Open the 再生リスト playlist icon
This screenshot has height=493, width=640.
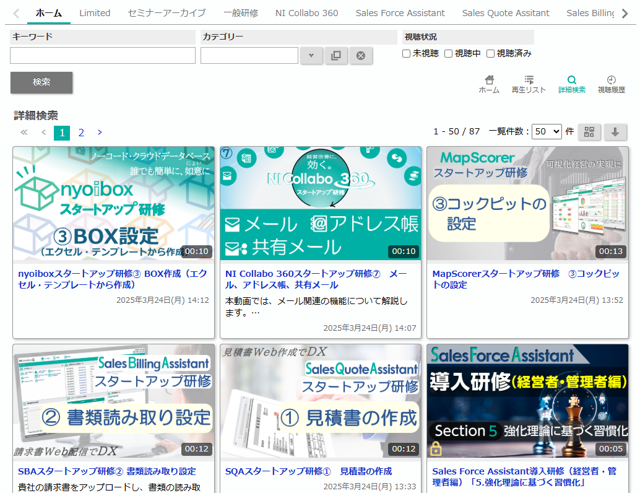click(x=529, y=84)
